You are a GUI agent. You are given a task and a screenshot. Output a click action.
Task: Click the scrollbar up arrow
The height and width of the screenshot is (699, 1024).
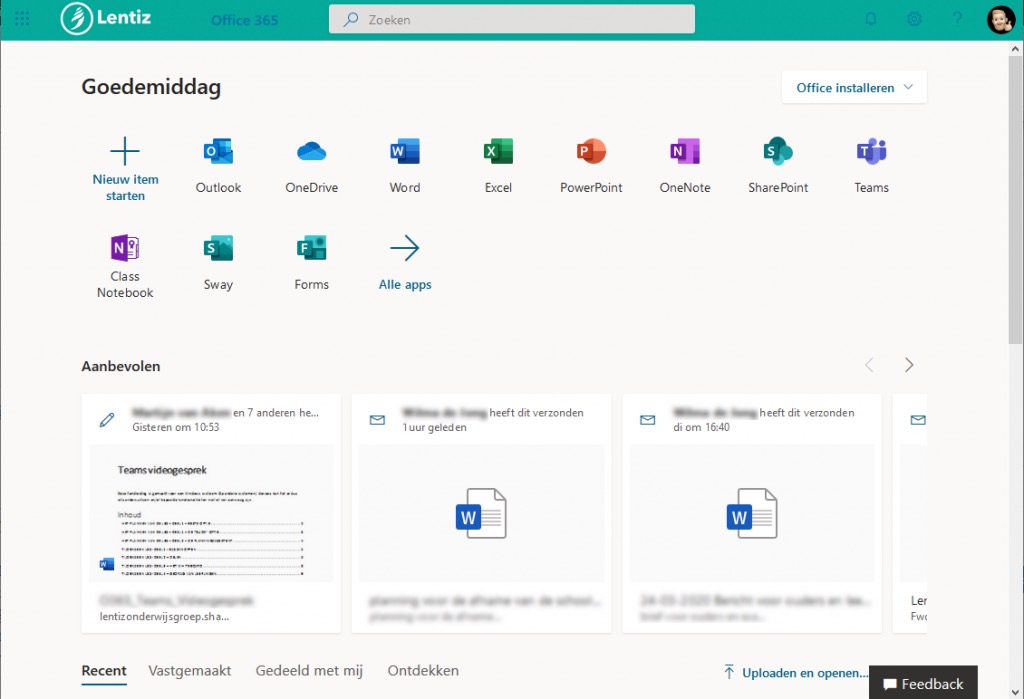point(1016,48)
